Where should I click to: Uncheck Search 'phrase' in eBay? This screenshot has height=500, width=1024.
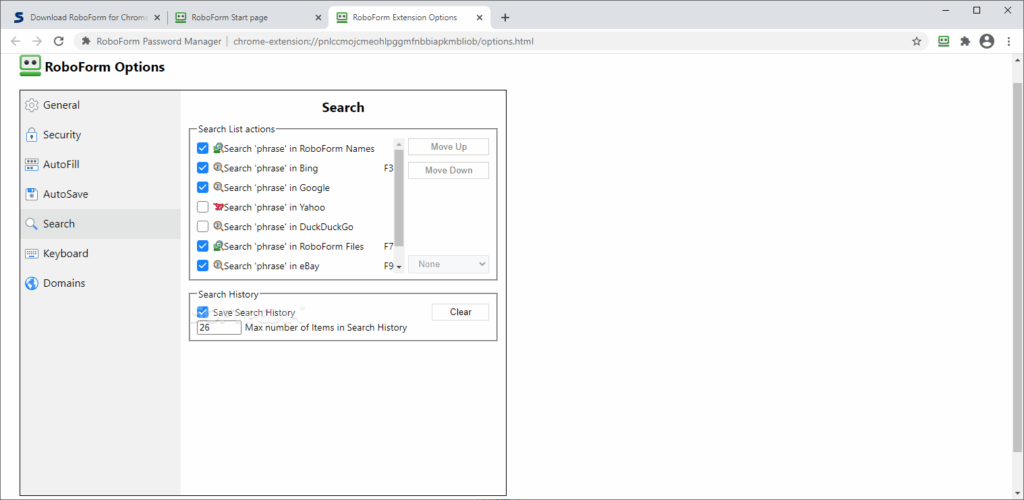pyautogui.click(x=202, y=266)
